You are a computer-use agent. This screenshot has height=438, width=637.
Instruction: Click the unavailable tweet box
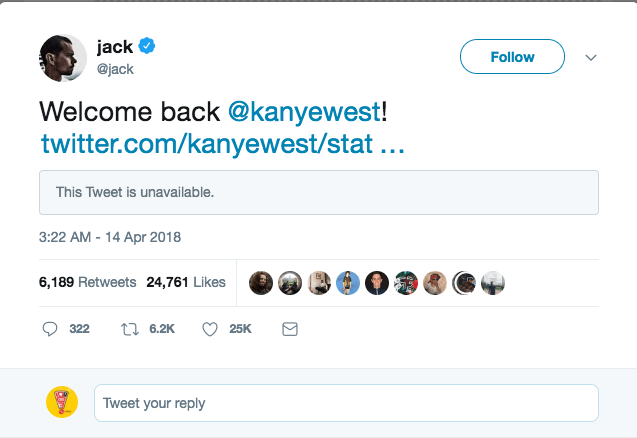click(318, 192)
